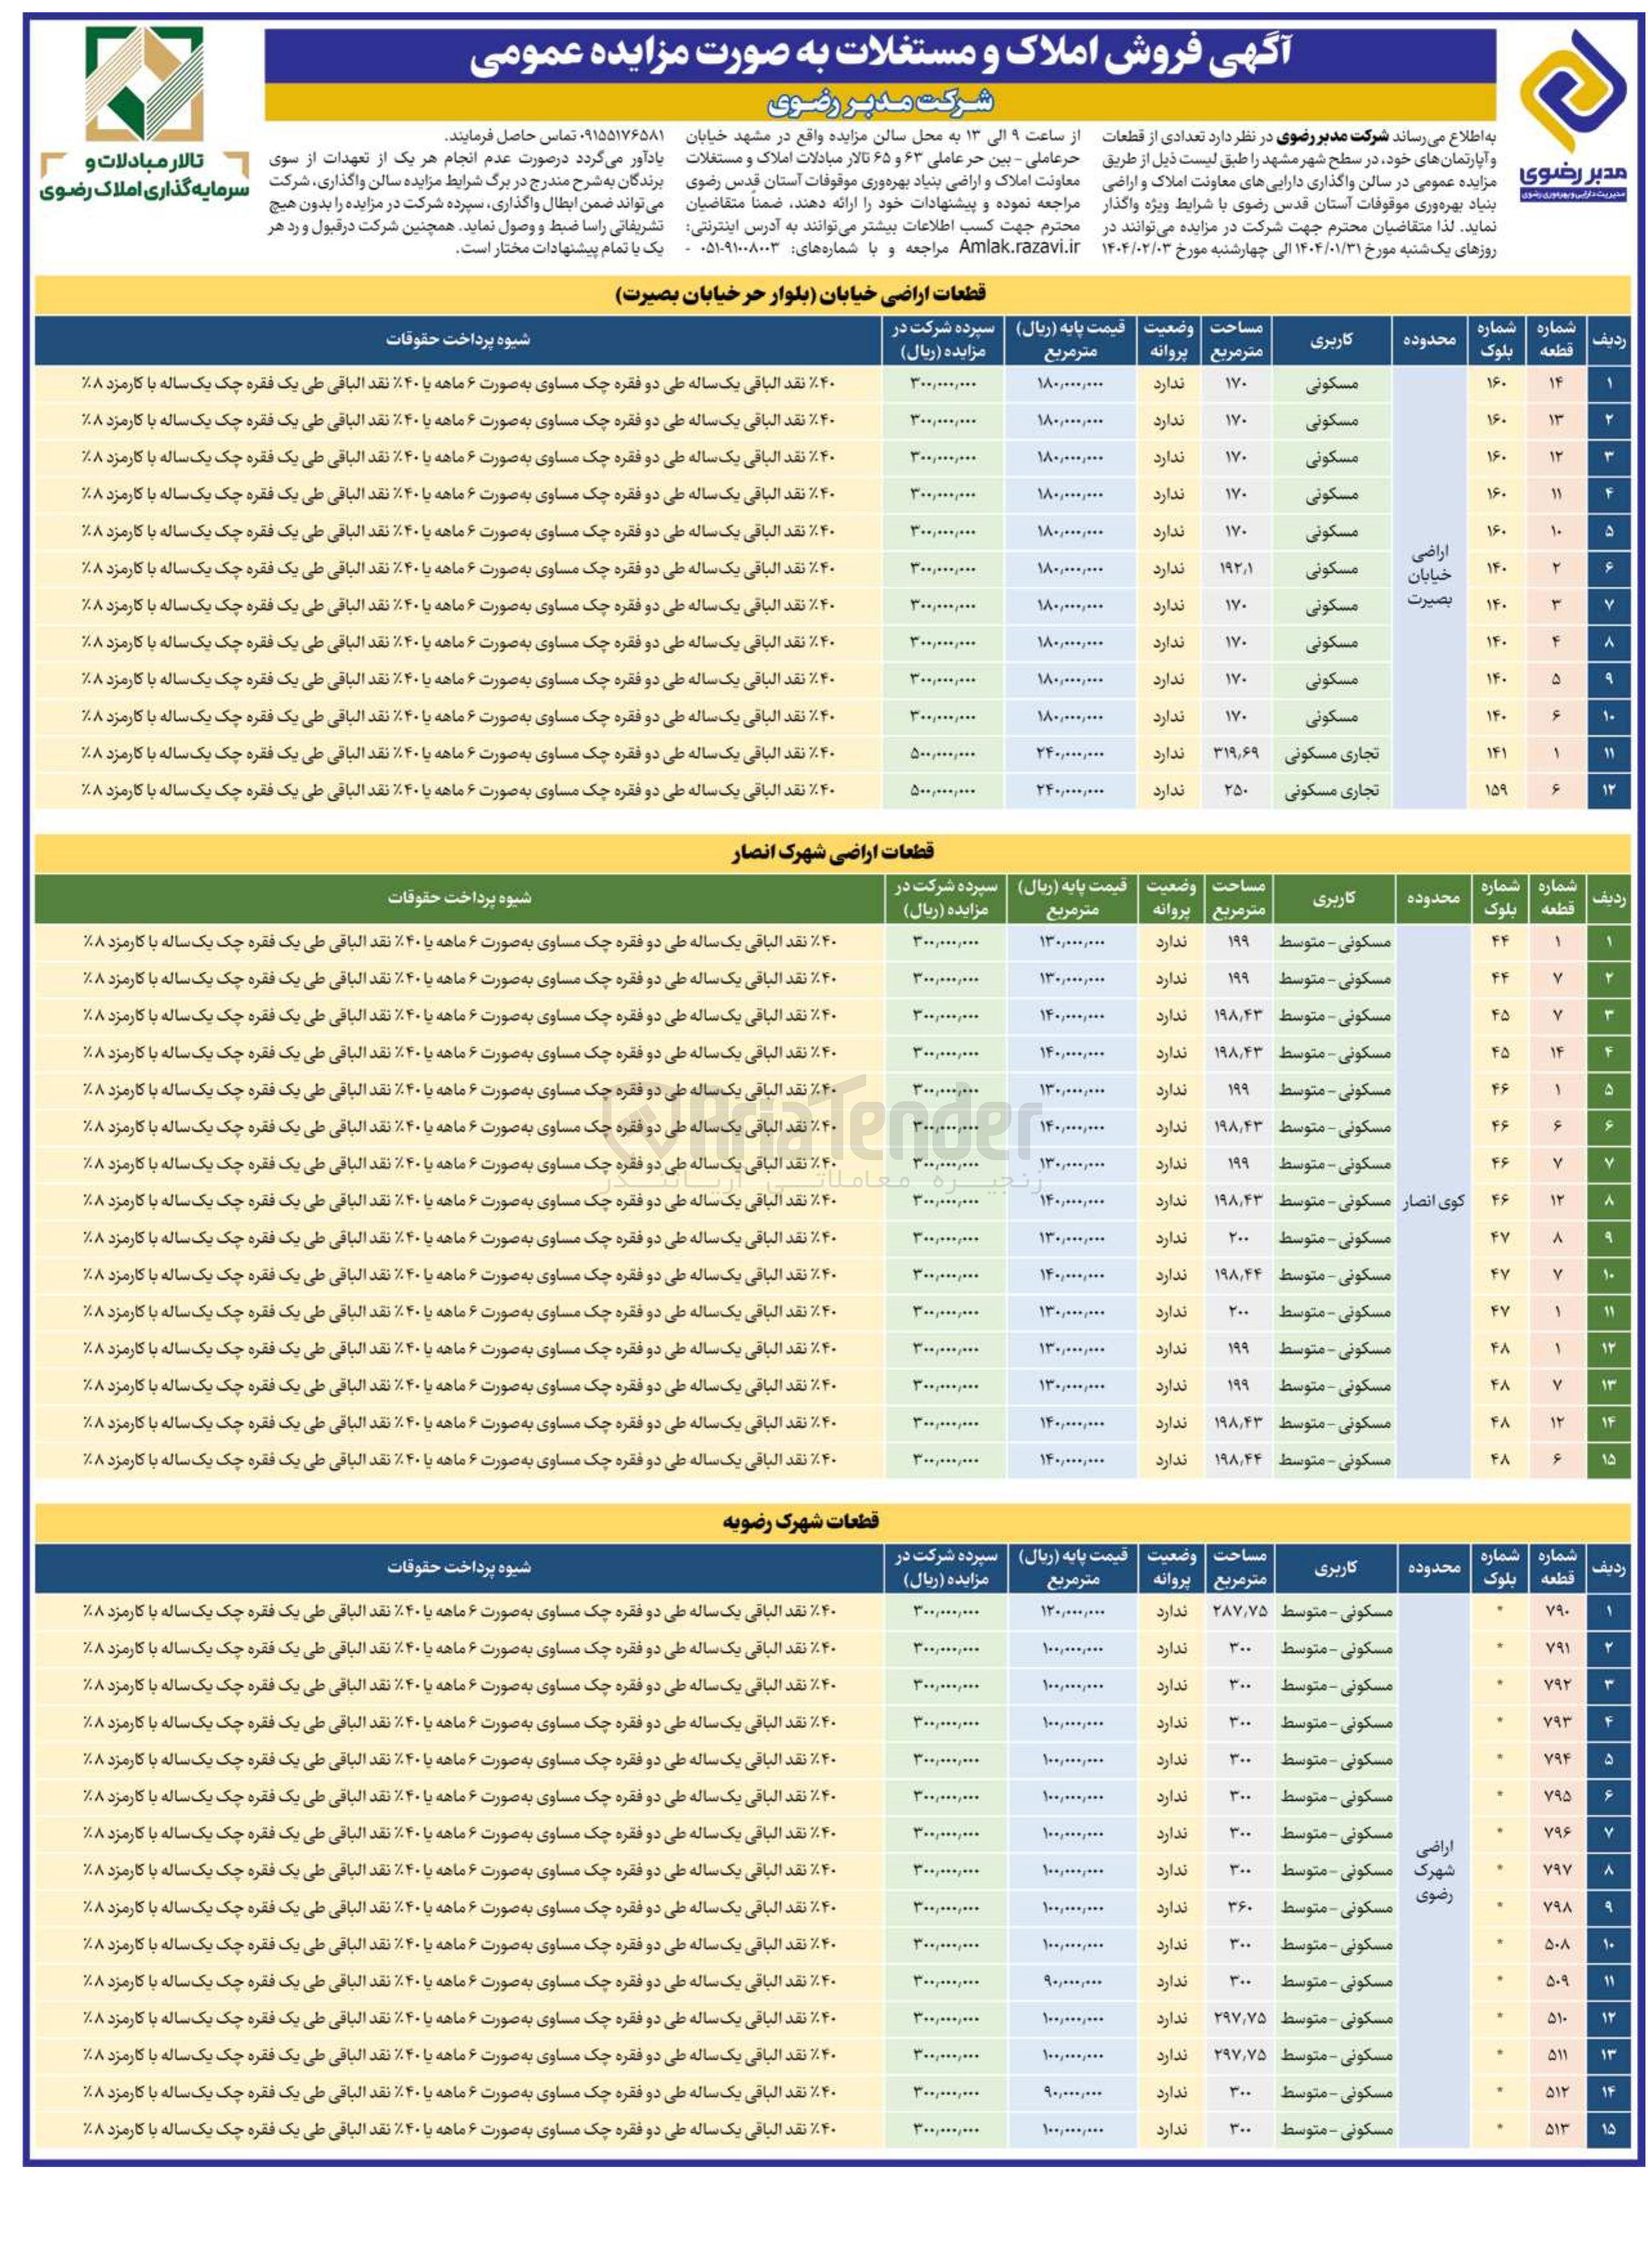The height and width of the screenshot is (2268, 1648).
Task: Click plot number ۱۴ in Ansar row 4
Action: [1557, 1053]
